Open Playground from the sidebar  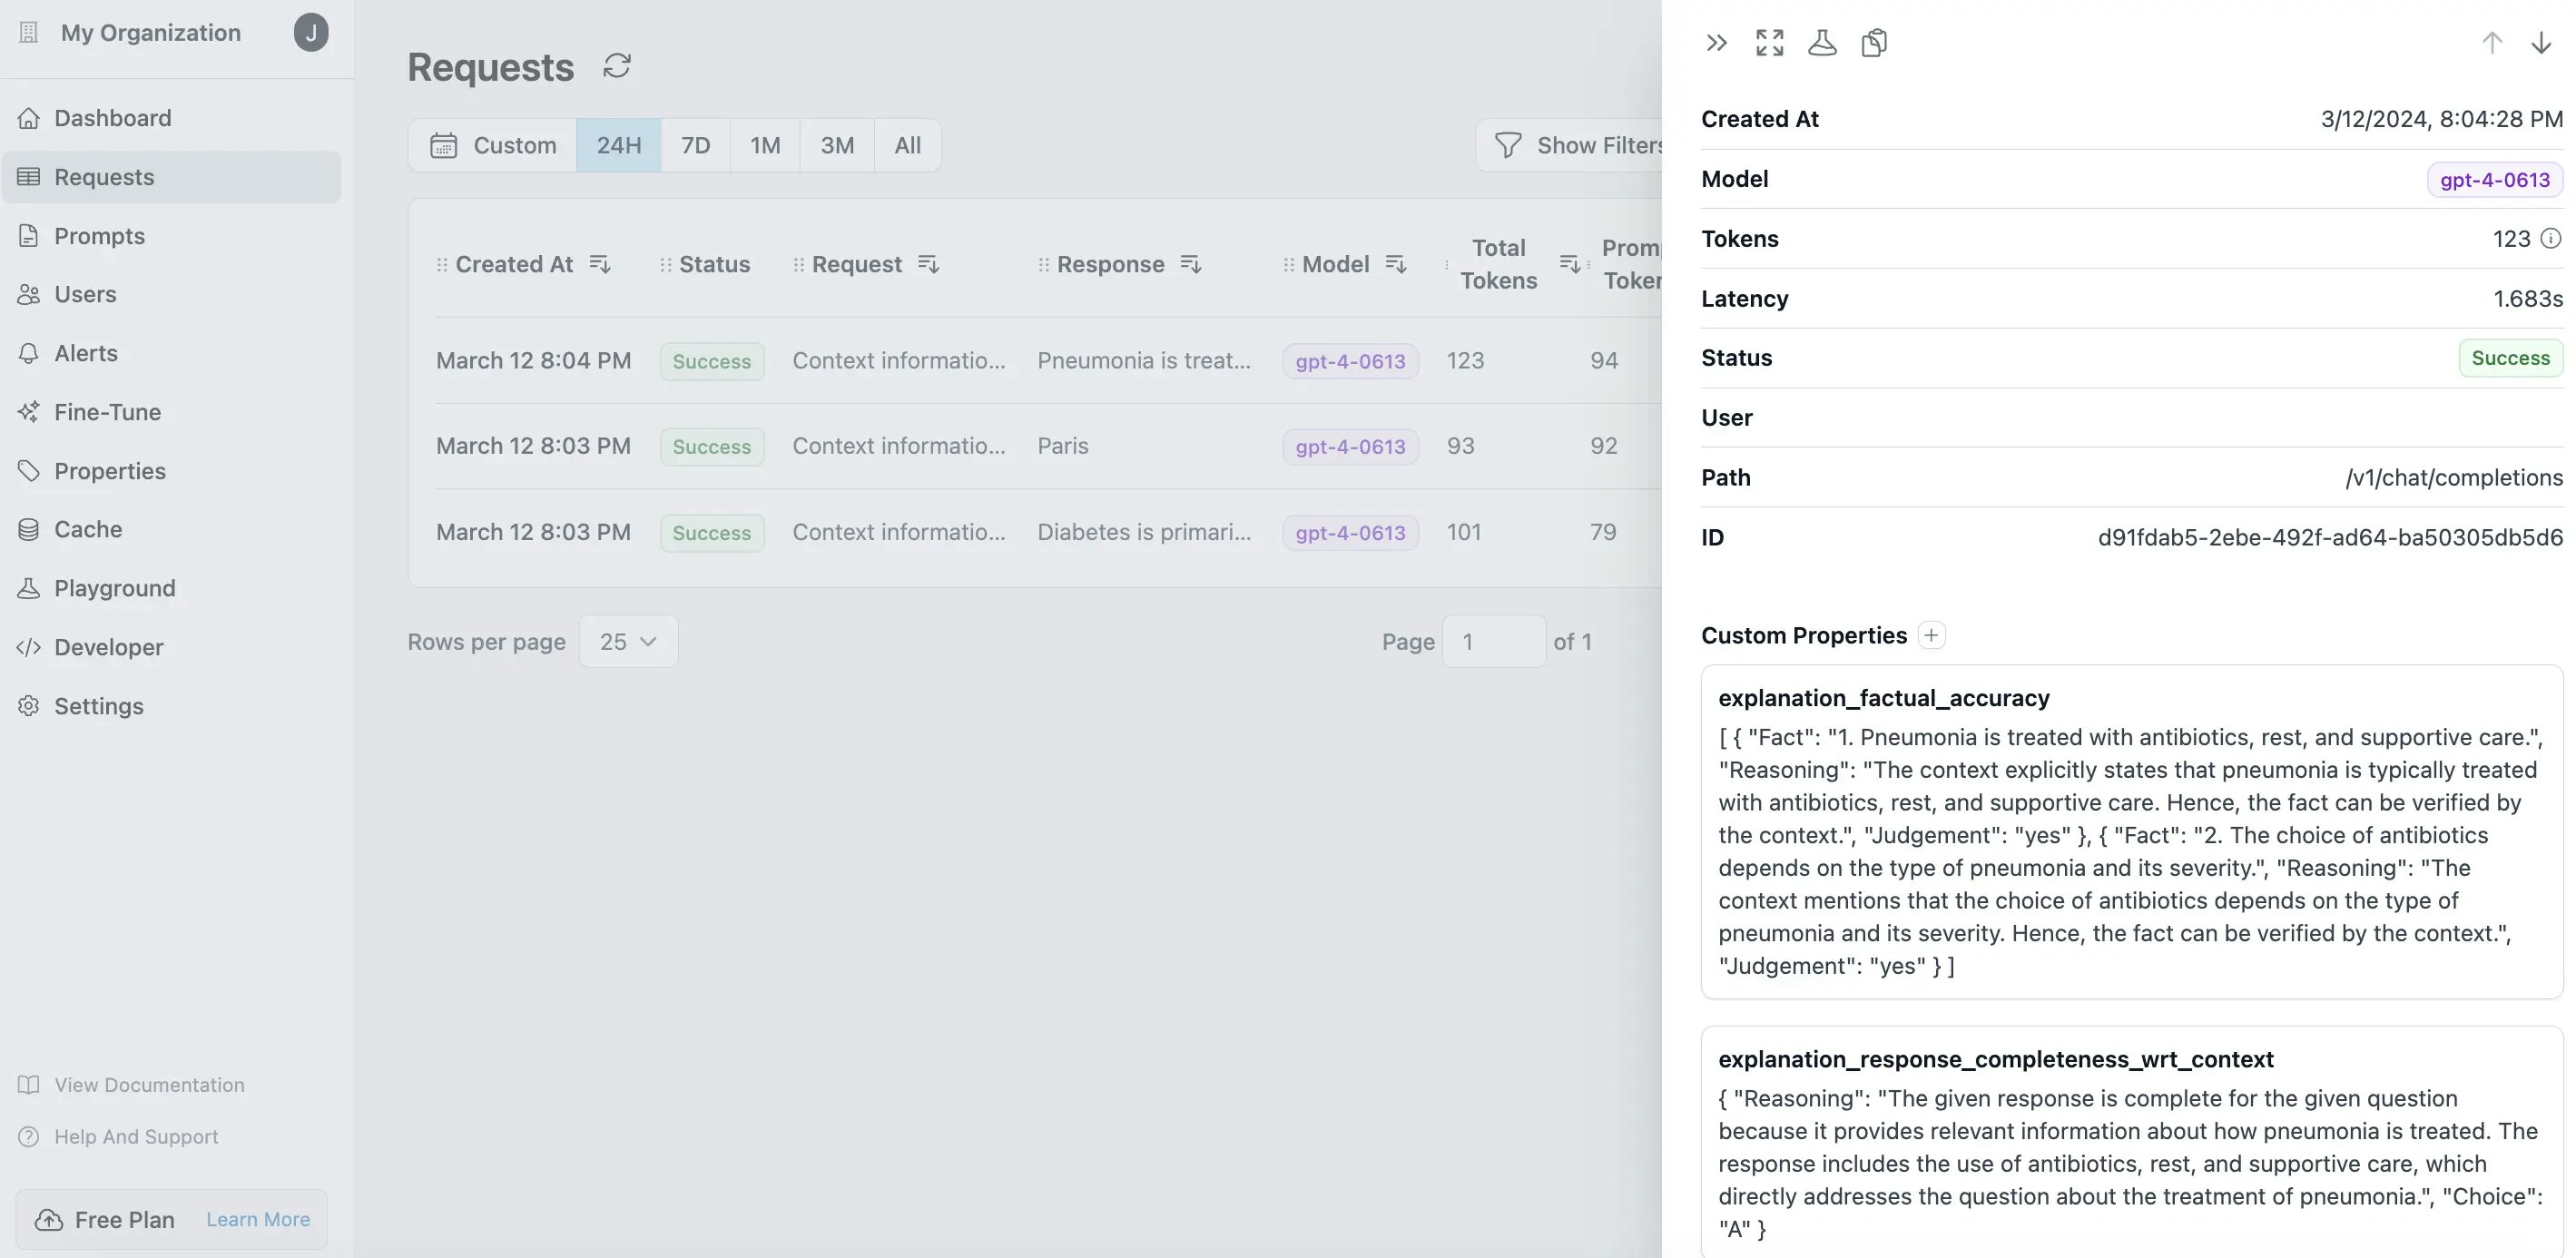point(114,588)
